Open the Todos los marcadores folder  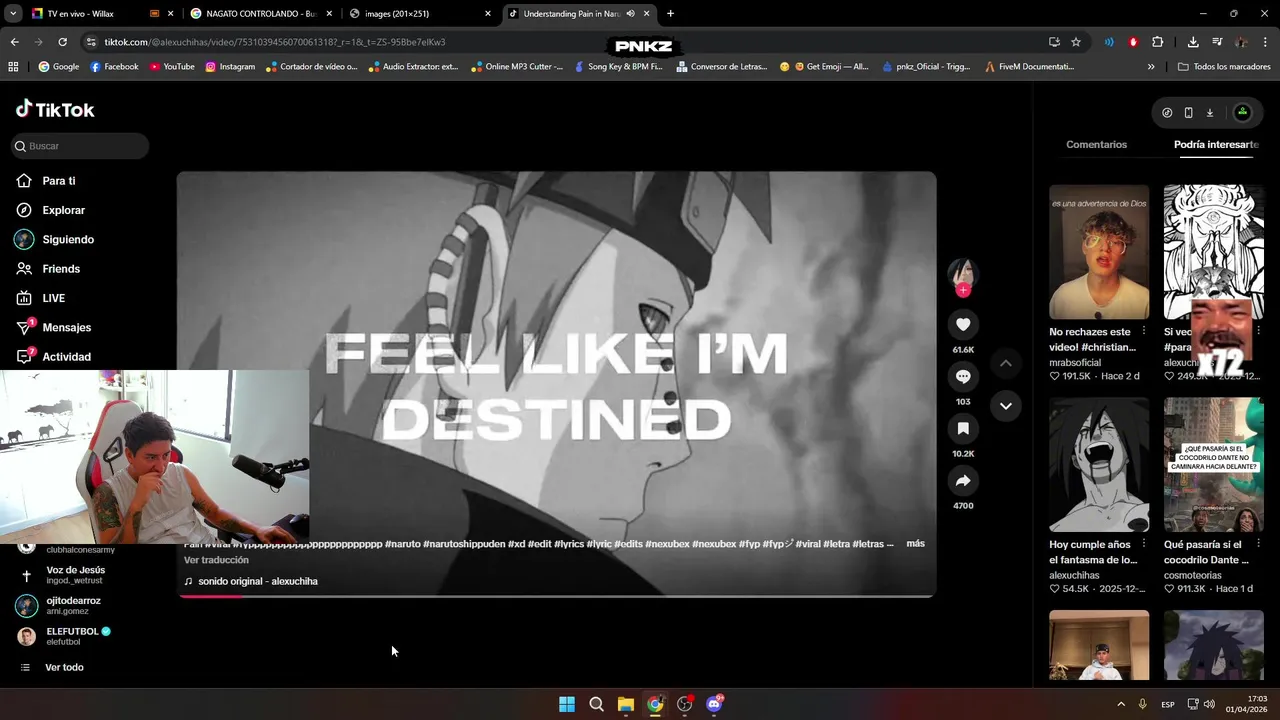[x=1224, y=67]
